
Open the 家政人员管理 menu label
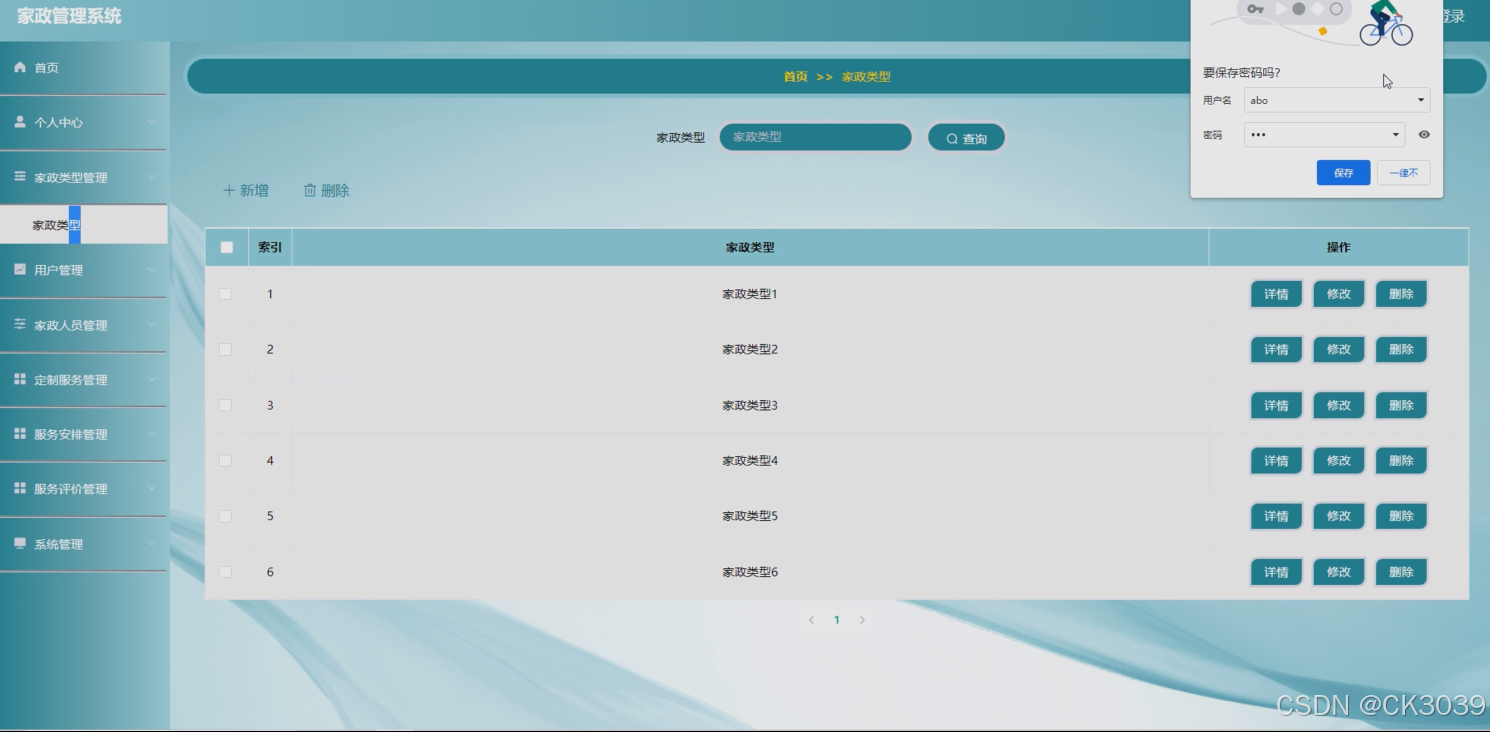click(70, 325)
